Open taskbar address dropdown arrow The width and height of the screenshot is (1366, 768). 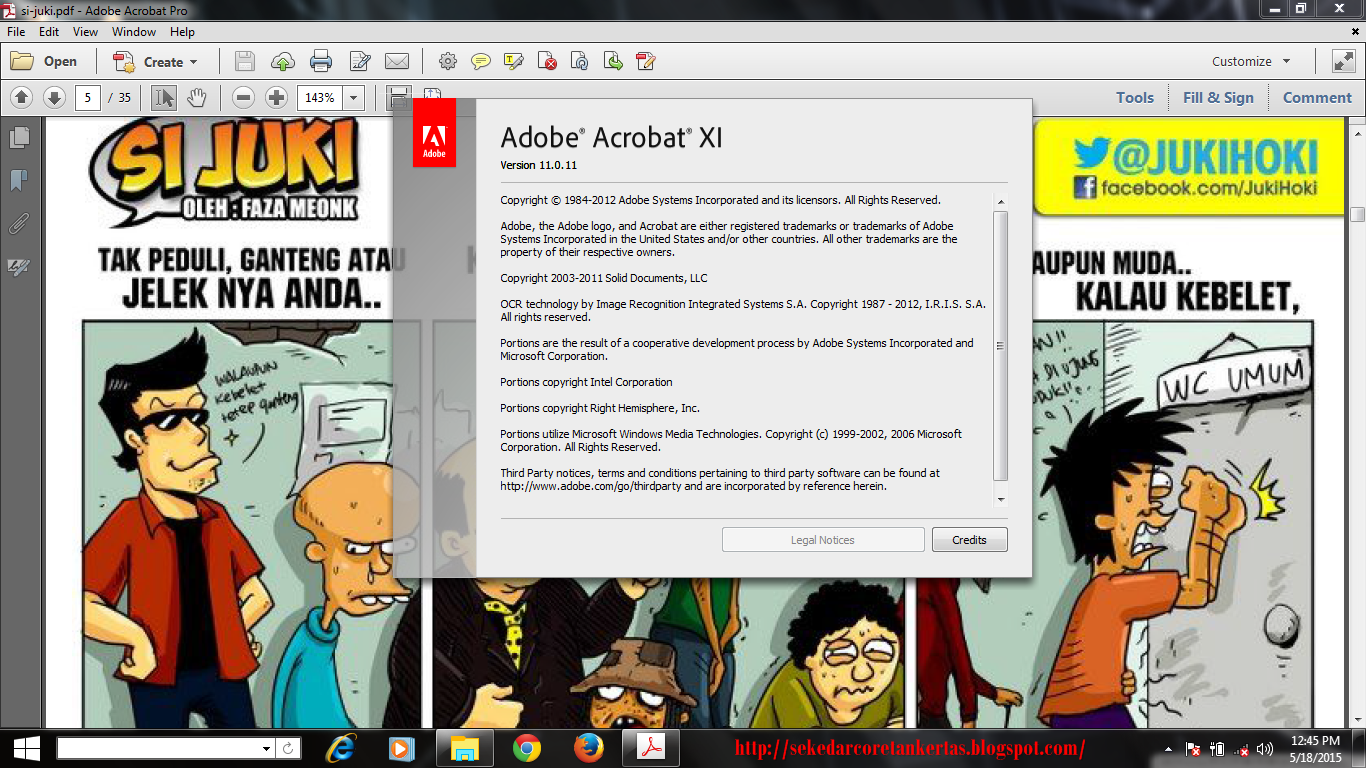click(x=266, y=748)
